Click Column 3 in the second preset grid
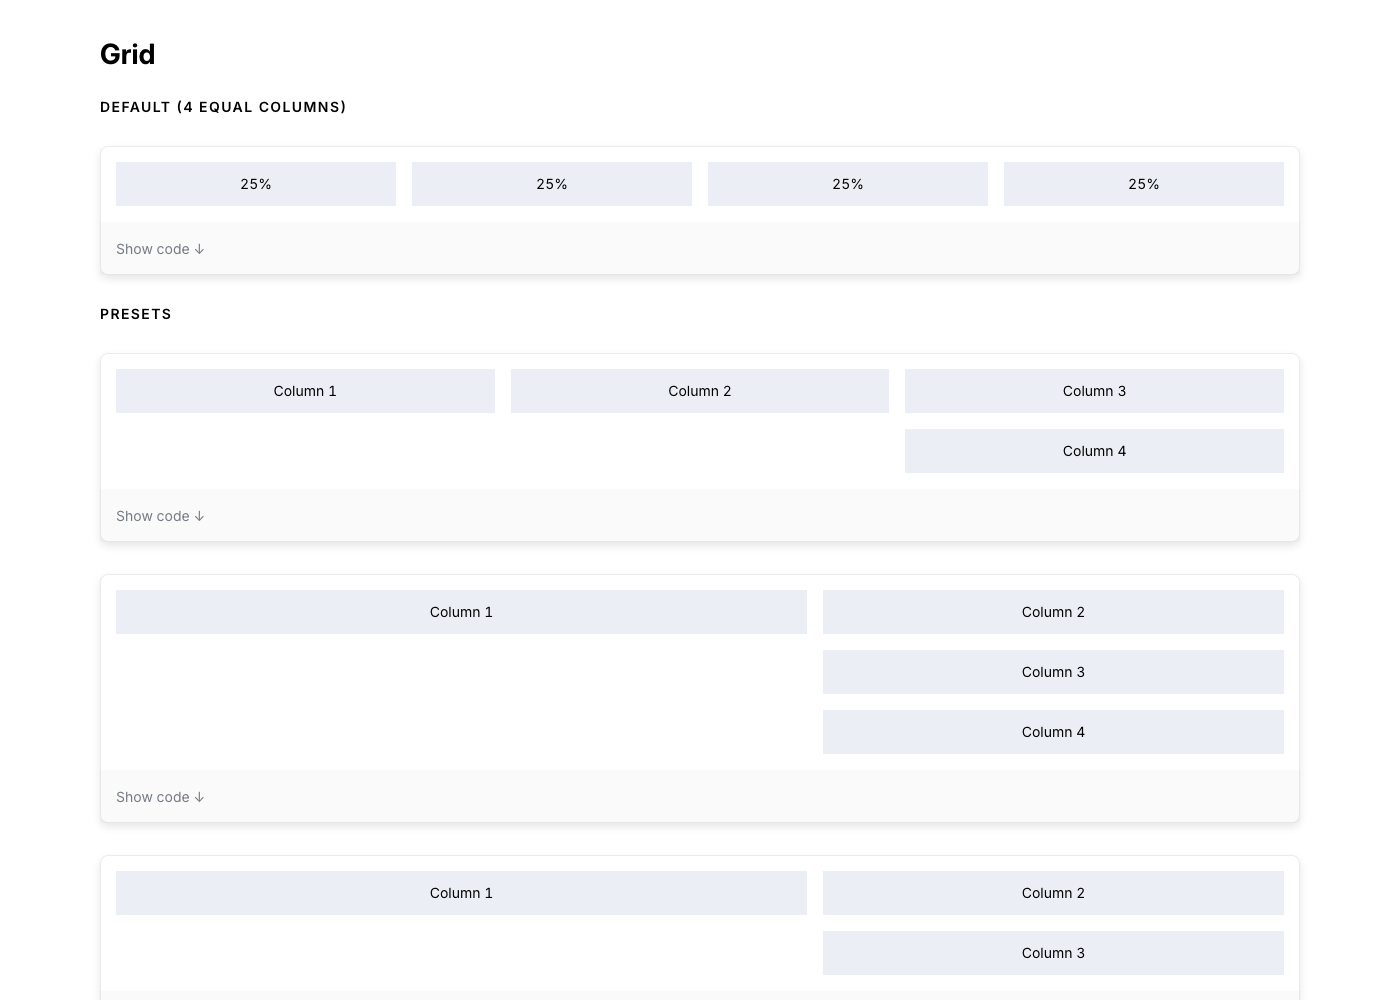This screenshot has width=1400, height=1000. pos(1053,672)
